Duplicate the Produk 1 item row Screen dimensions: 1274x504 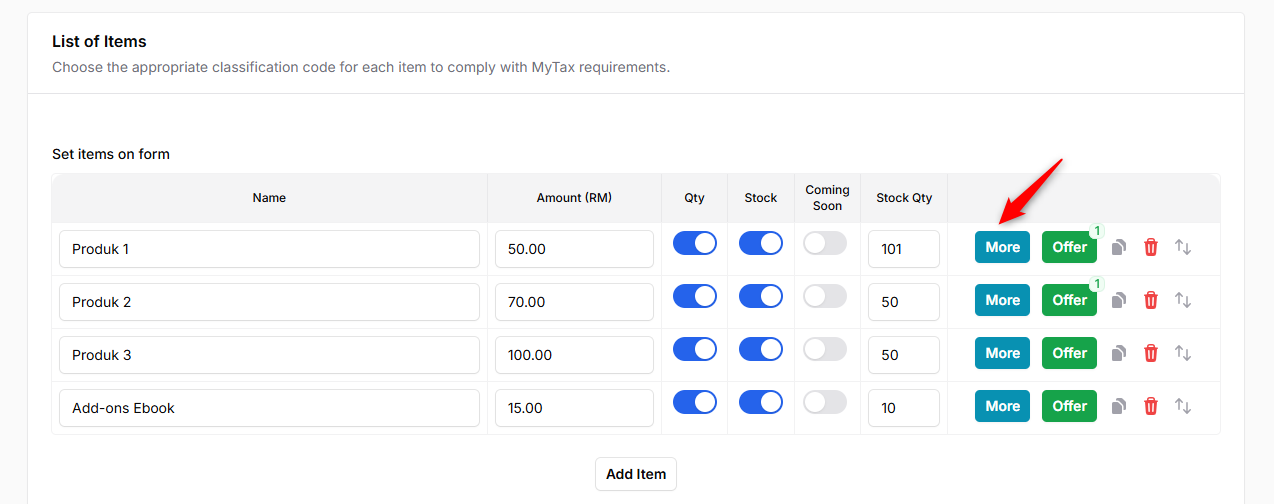[x=1119, y=247]
